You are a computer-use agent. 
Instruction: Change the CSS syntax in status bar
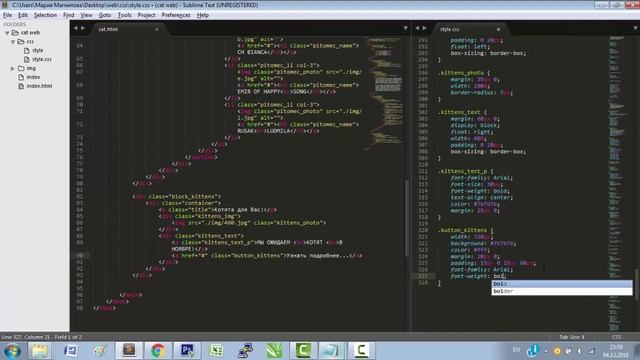coord(616,337)
